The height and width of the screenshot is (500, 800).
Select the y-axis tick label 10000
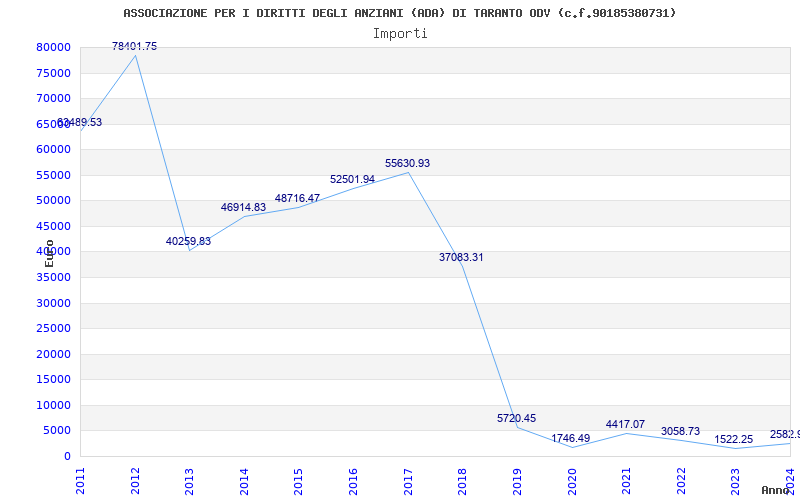(x=53, y=405)
